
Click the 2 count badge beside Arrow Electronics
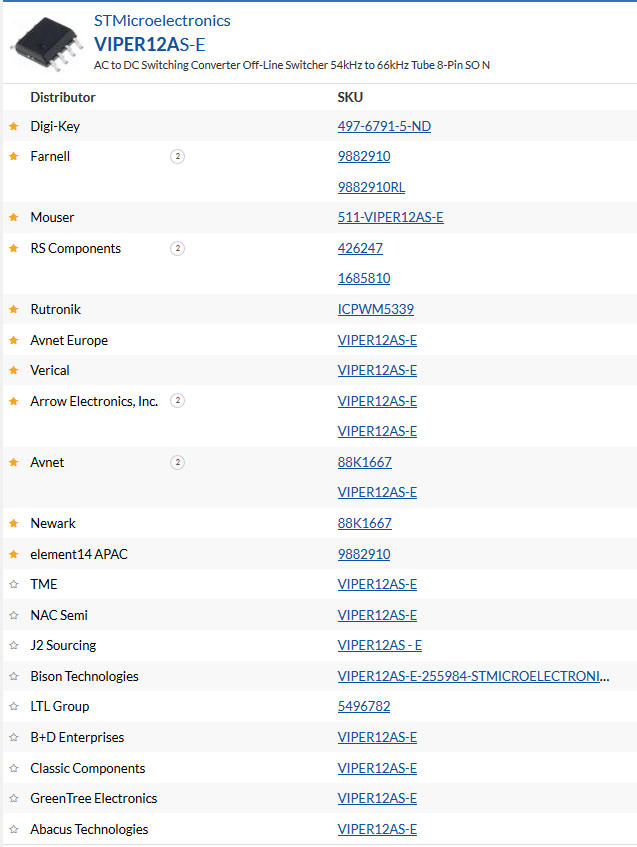pyautogui.click(x=177, y=401)
